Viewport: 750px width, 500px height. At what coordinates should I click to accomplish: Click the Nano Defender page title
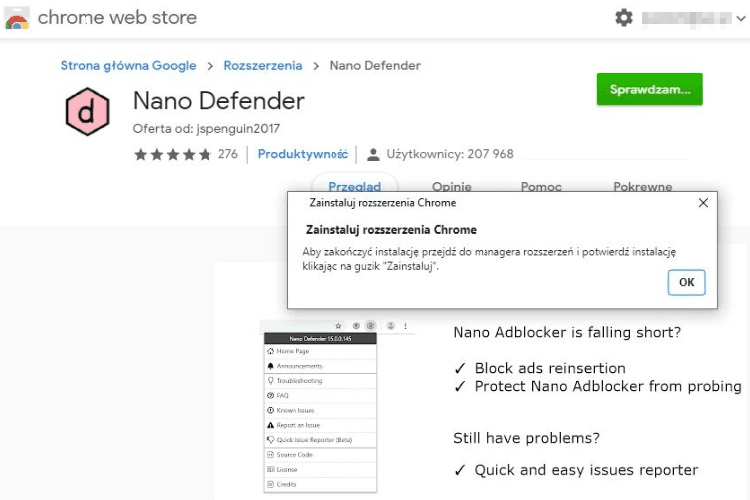tap(219, 101)
